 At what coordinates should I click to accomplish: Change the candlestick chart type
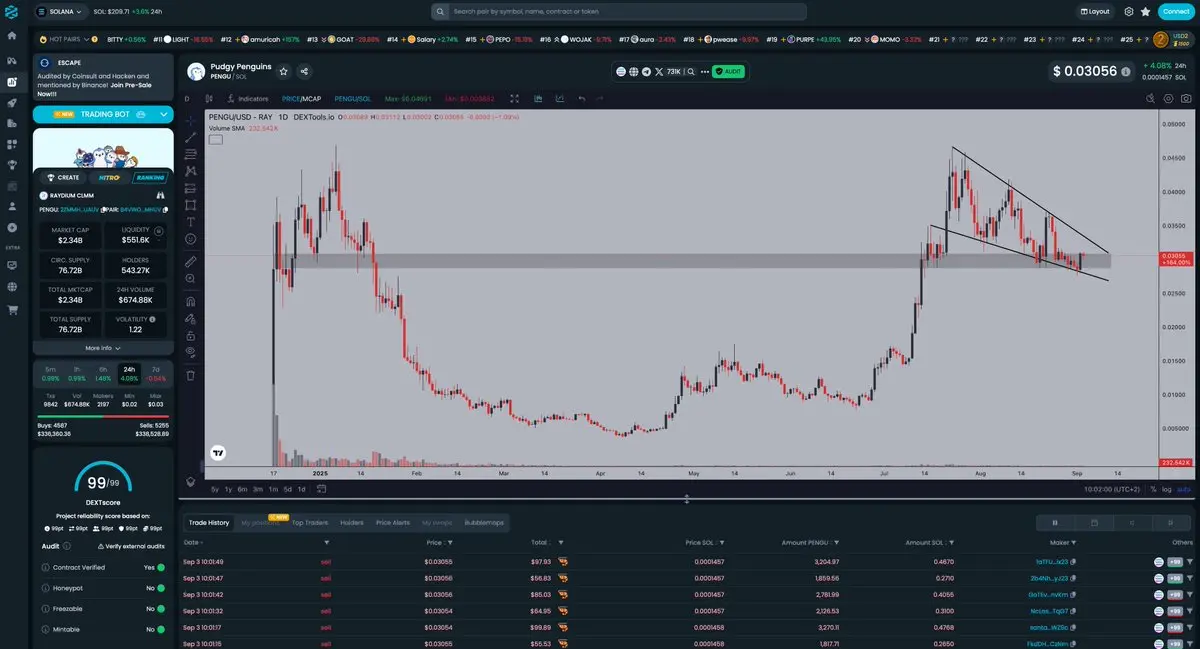click(209, 99)
